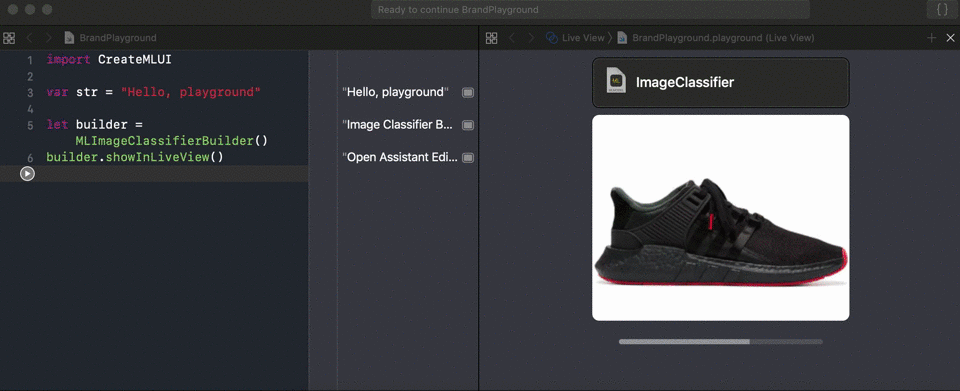Viewport: 960px width, 391px height.
Task: Click the Live View rings icon
Action: [551, 38]
